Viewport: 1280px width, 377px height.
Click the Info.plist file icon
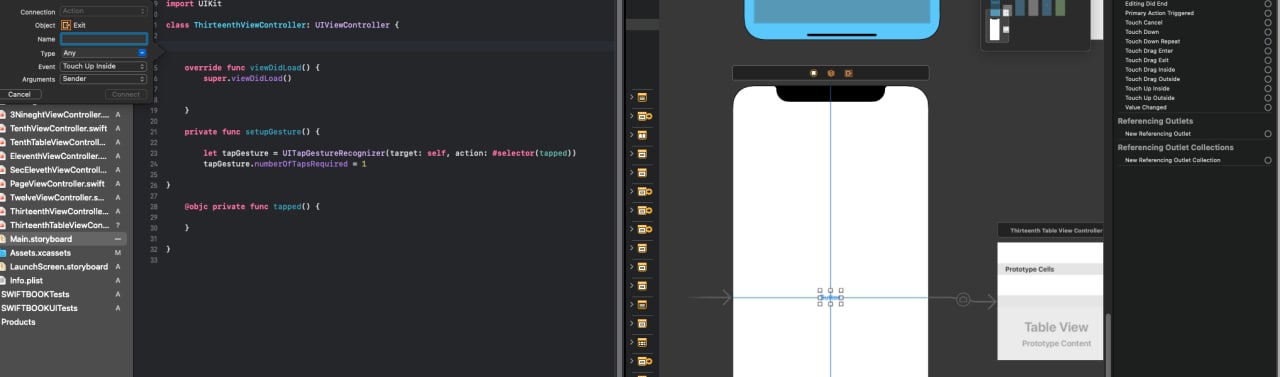tap(4, 281)
